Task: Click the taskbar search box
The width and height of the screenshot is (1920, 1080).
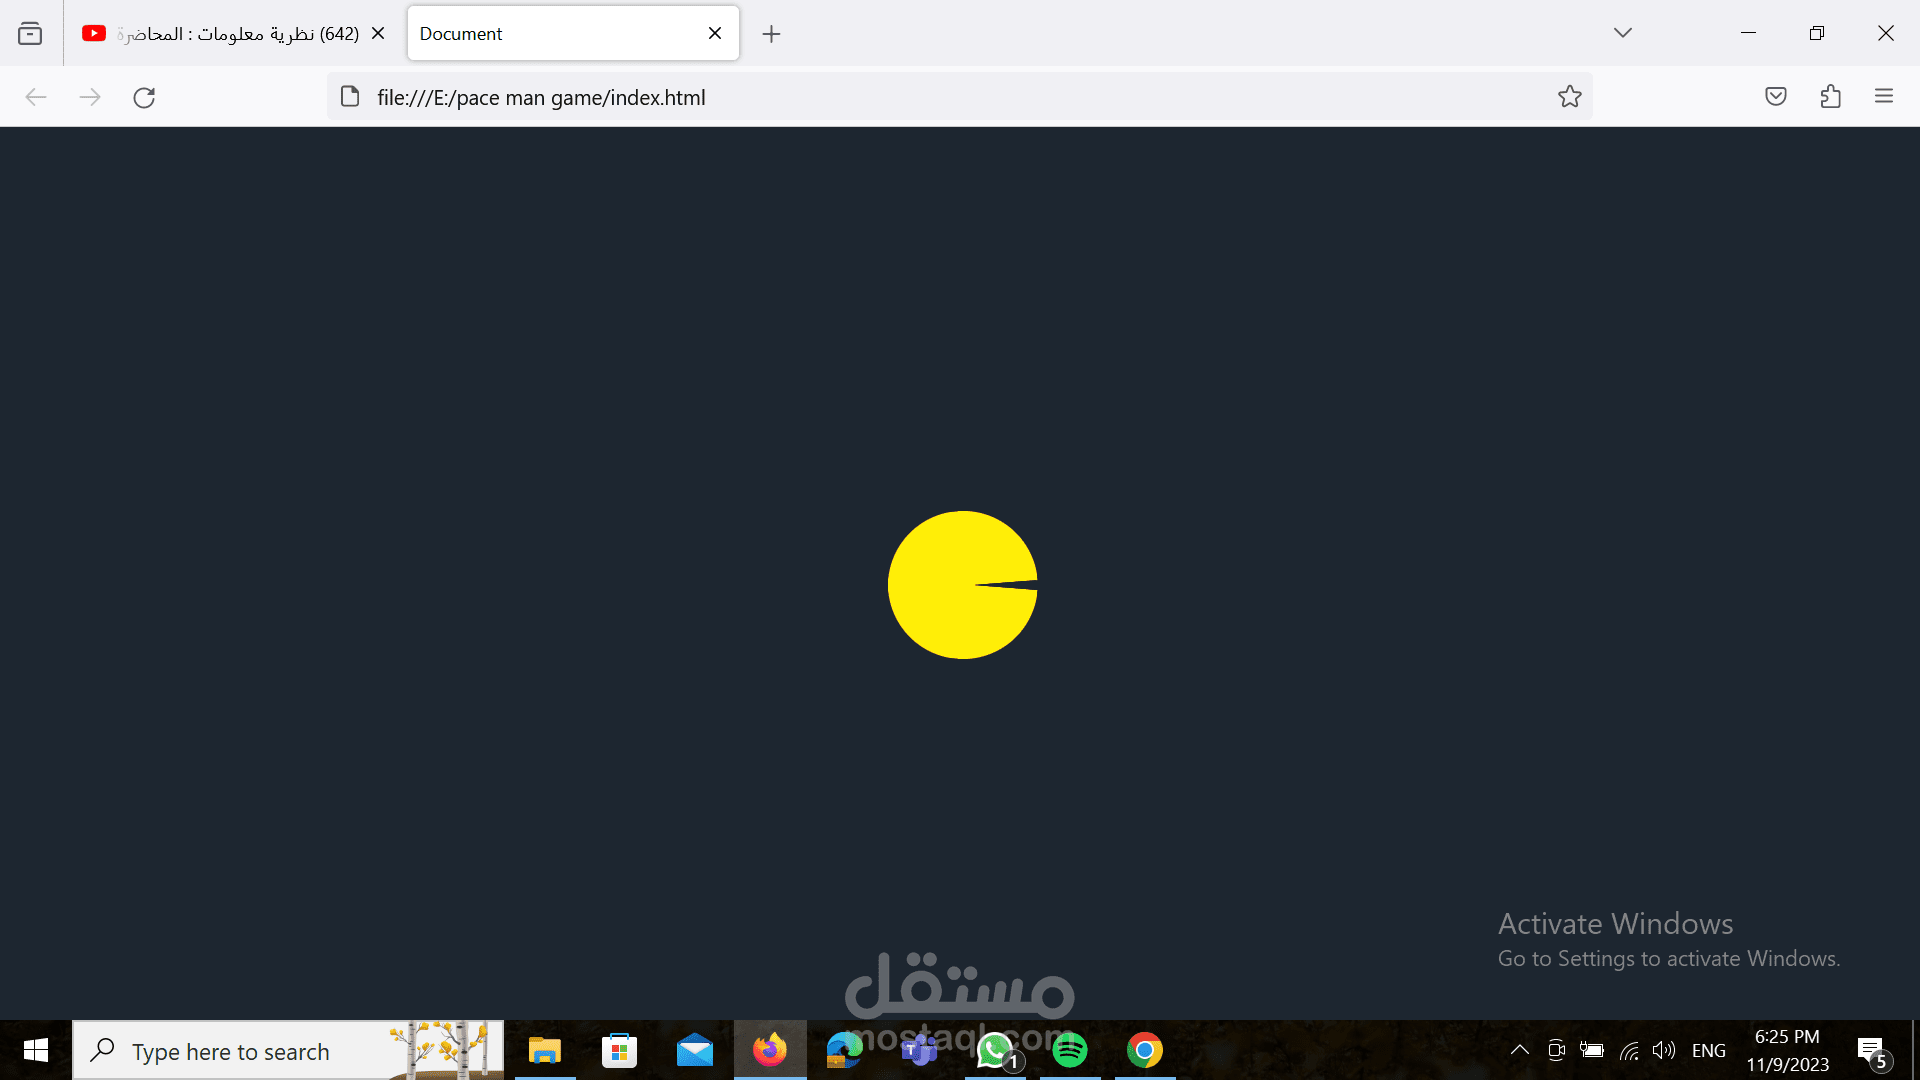Action: (288, 1051)
